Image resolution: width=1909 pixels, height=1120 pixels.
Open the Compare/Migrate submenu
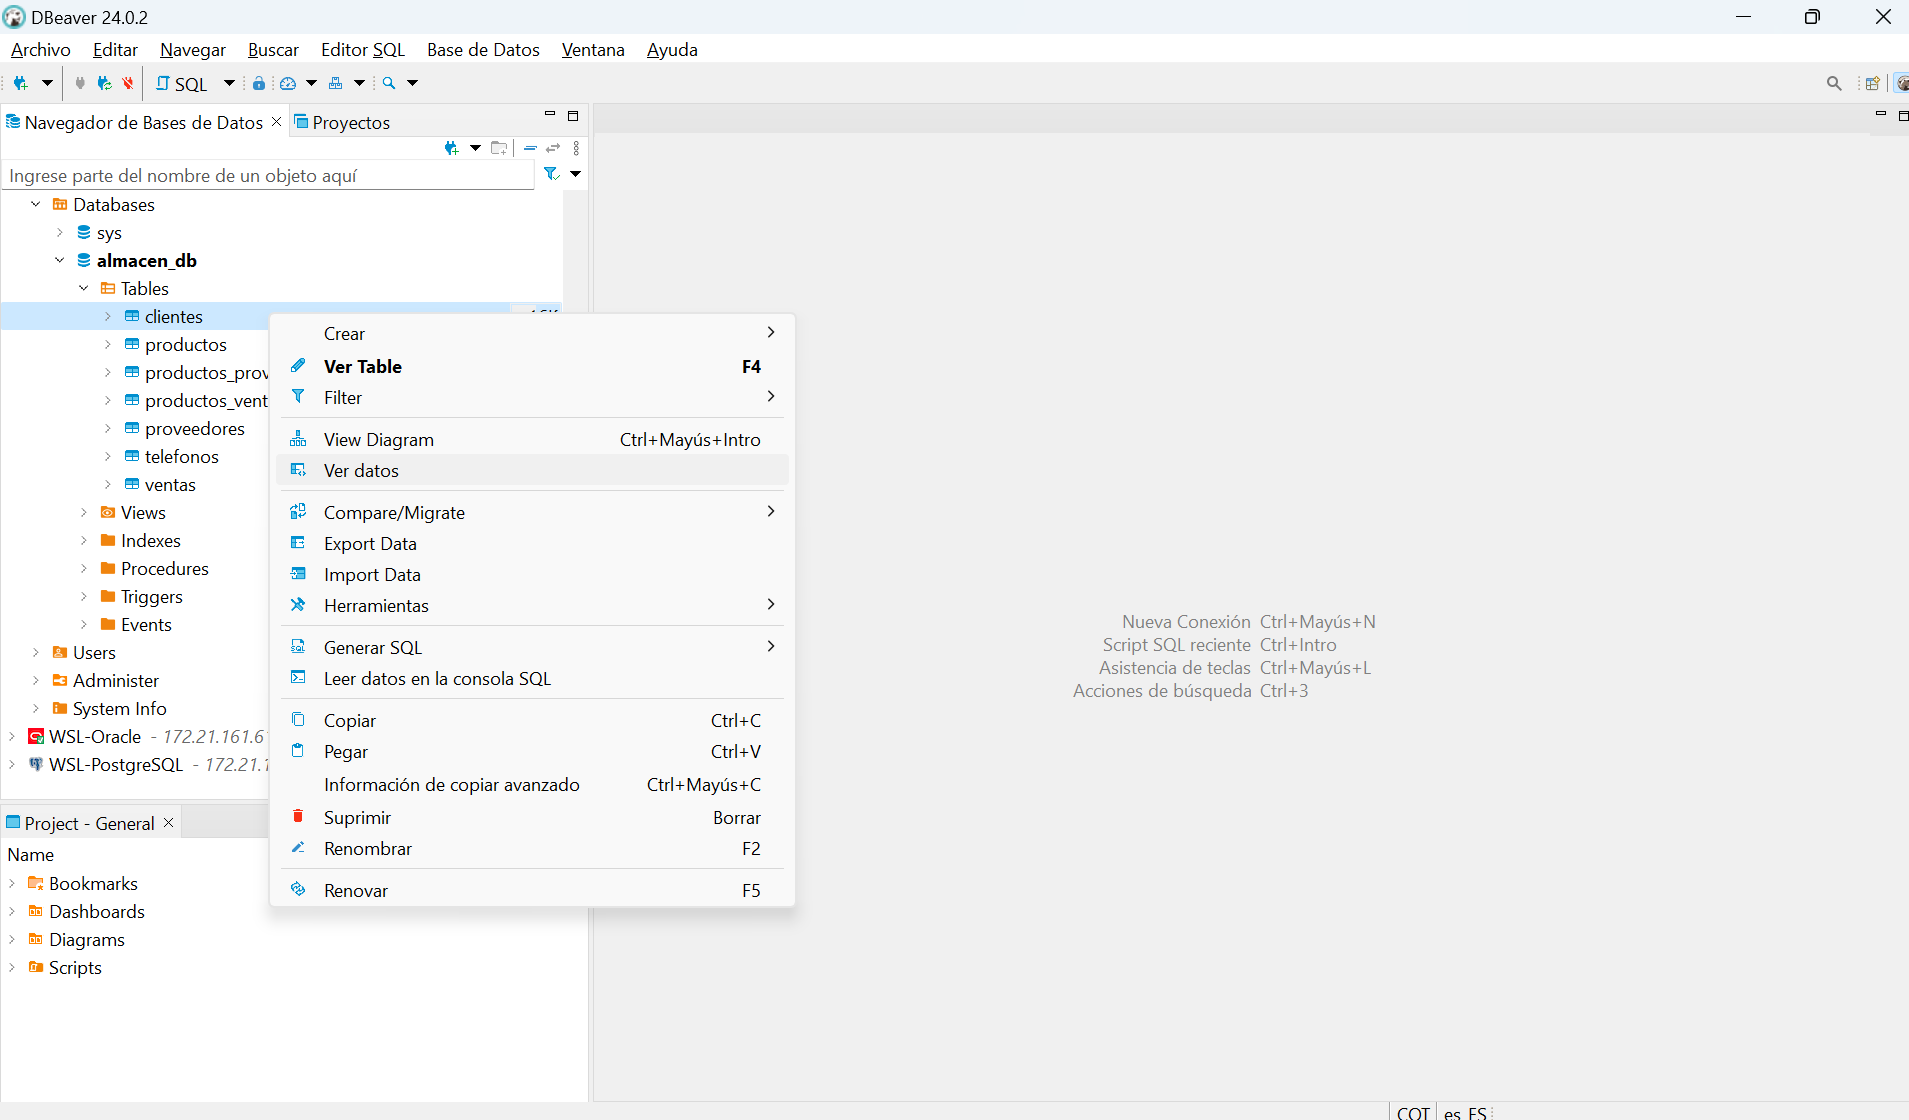click(x=532, y=512)
